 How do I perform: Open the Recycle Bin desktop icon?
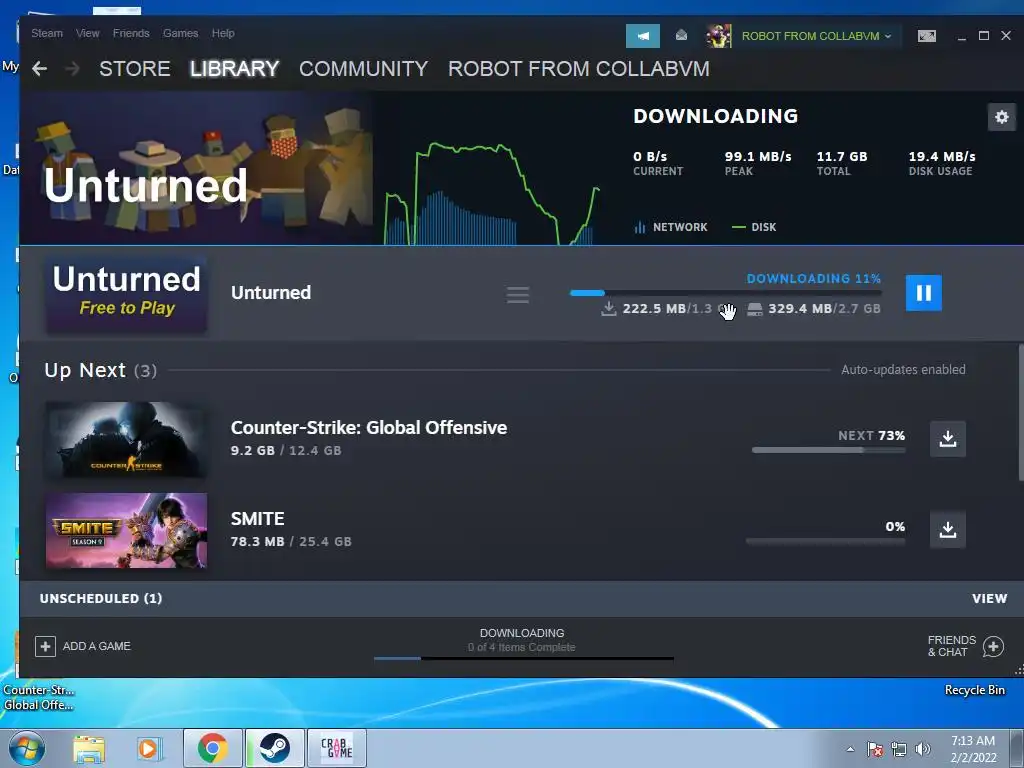(x=974, y=690)
